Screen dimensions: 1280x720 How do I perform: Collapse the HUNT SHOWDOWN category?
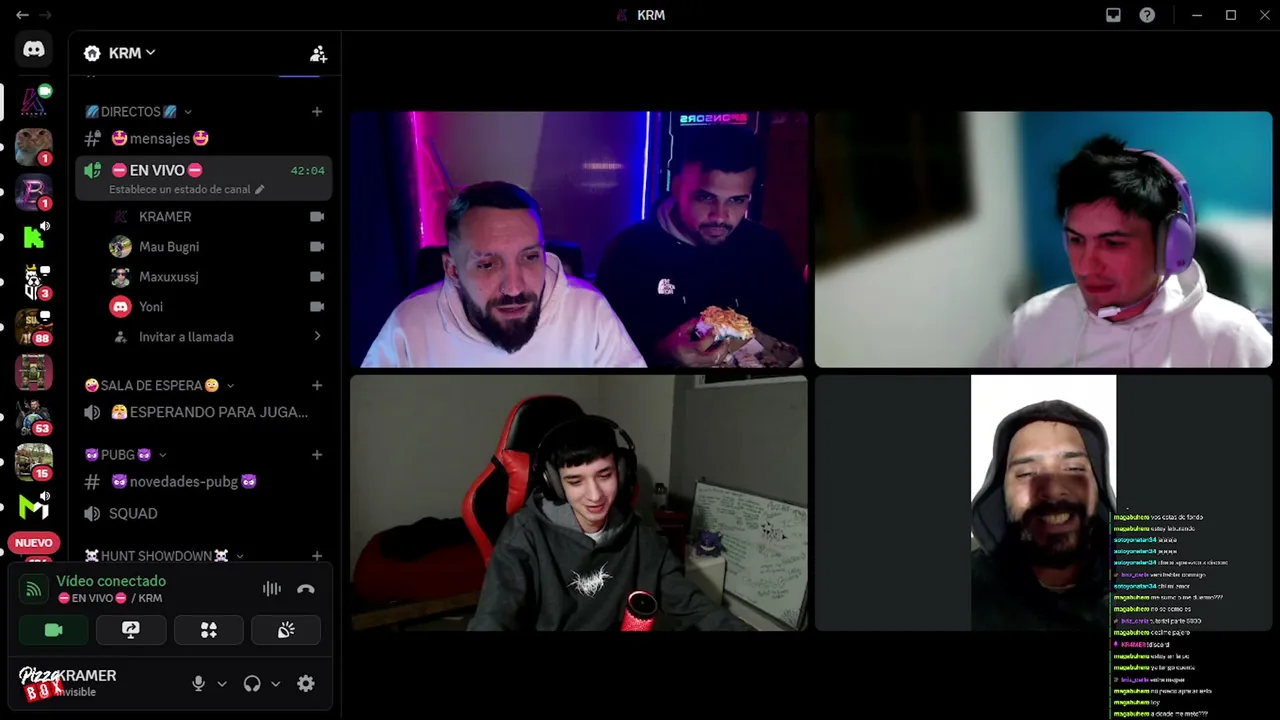tap(165, 556)
